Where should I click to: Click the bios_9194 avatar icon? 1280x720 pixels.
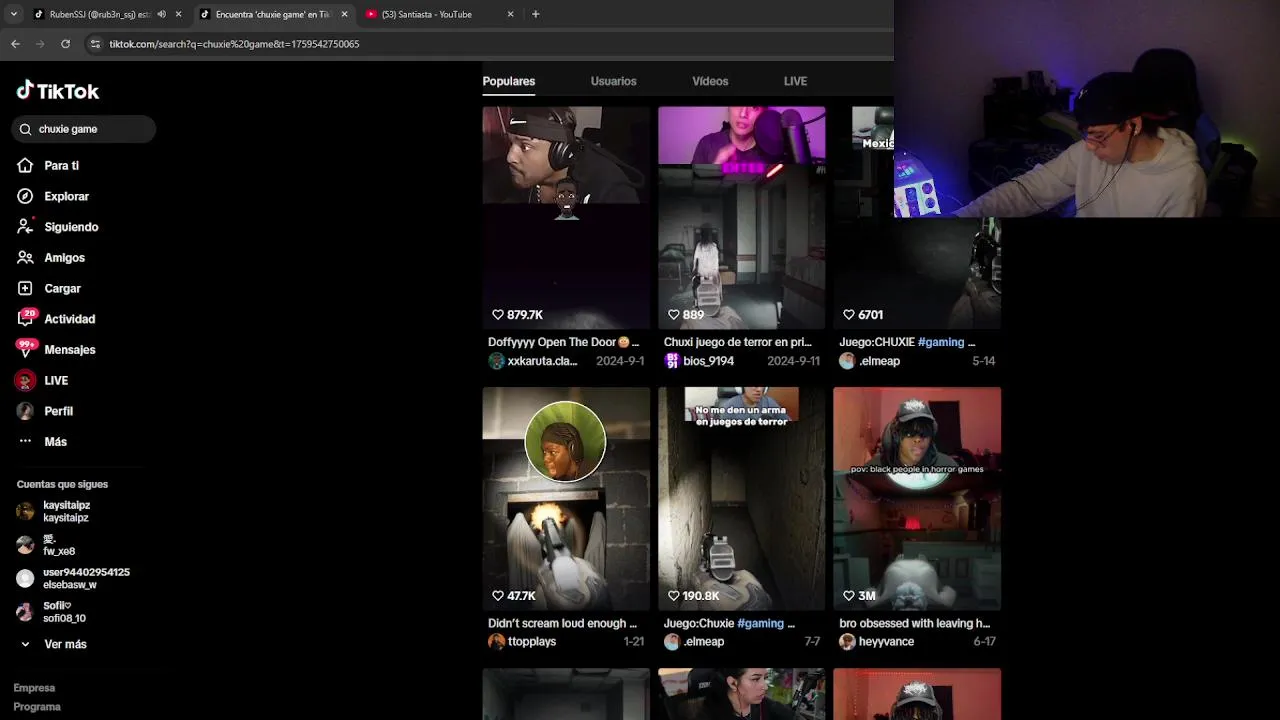pyautogui.click(x=672, y=361)
